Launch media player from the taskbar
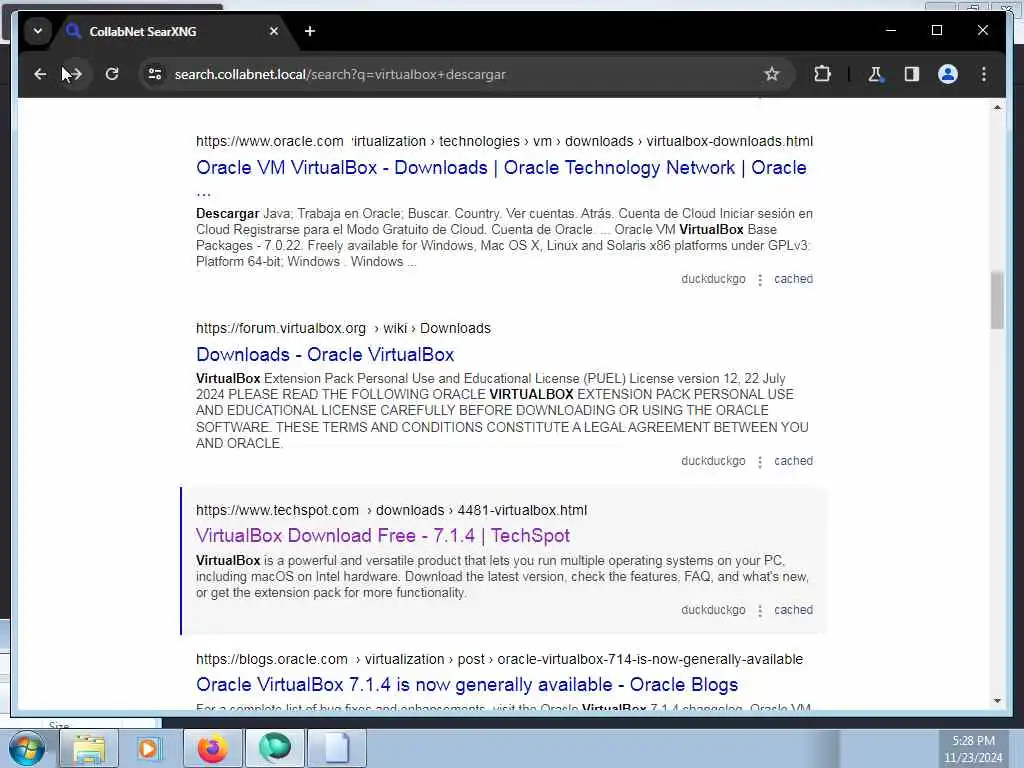 (148, 748)
